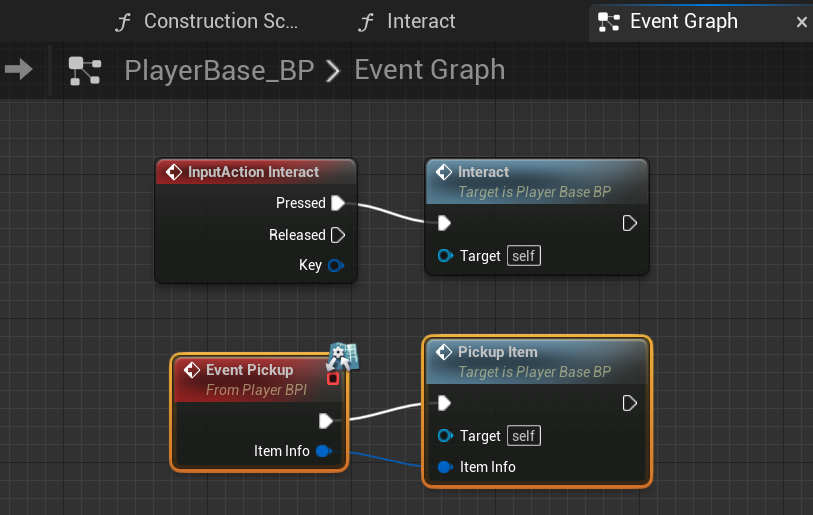The height and width of the screenshot is (515, 813).
Task: Click the Target pin on the Interact node
Action: pos(445,256)
